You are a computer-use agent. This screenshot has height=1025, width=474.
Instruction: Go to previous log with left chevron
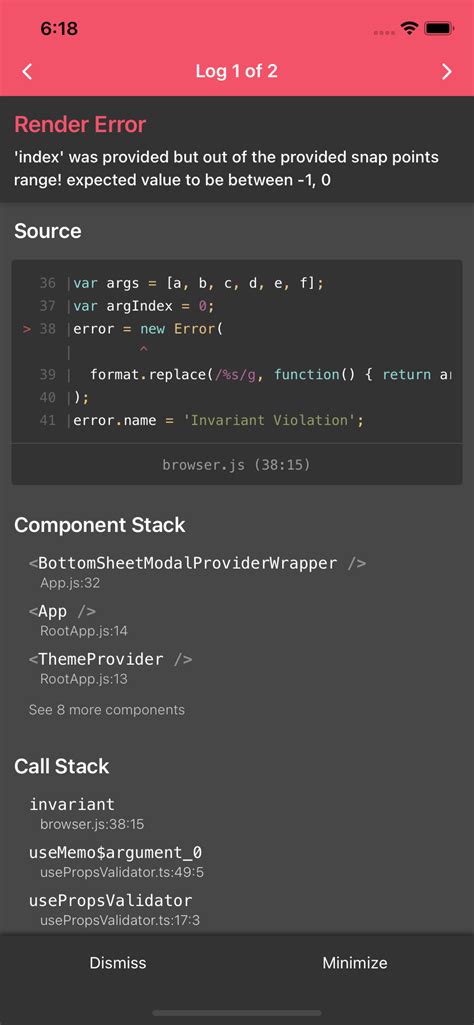[27, 71]
